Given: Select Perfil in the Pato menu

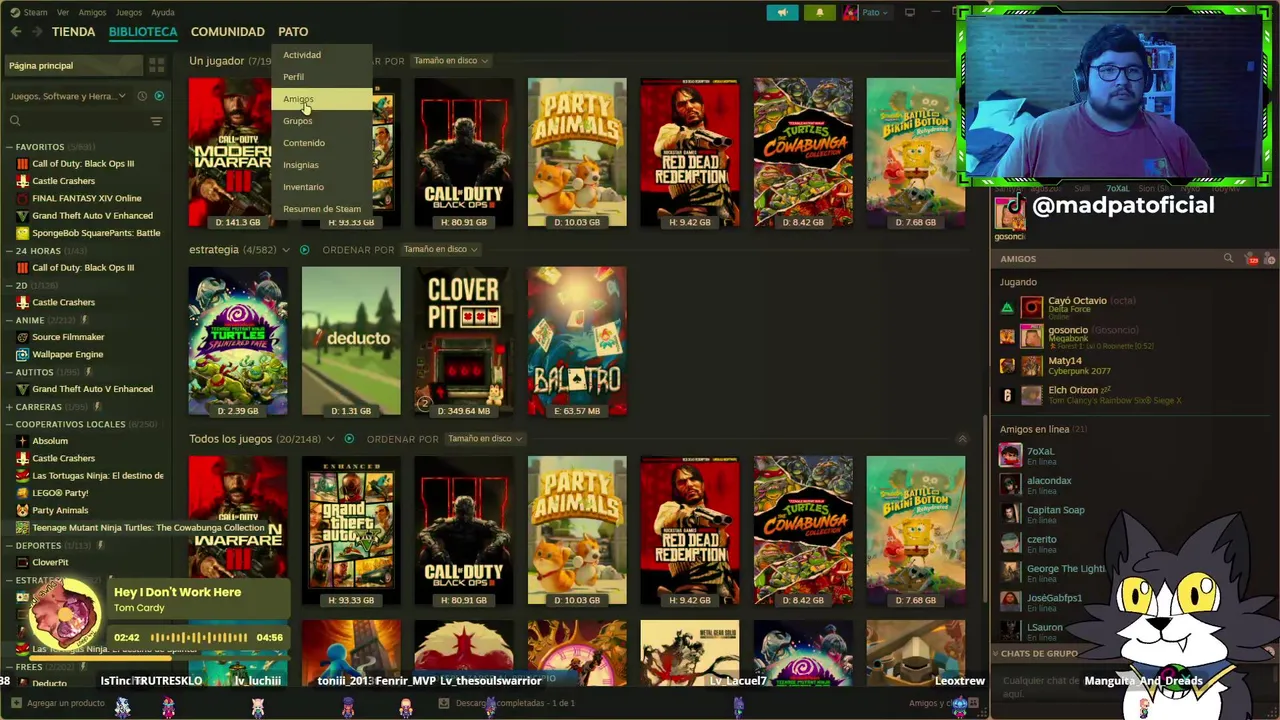Looking at the screenshot, I should pos(322,77).
